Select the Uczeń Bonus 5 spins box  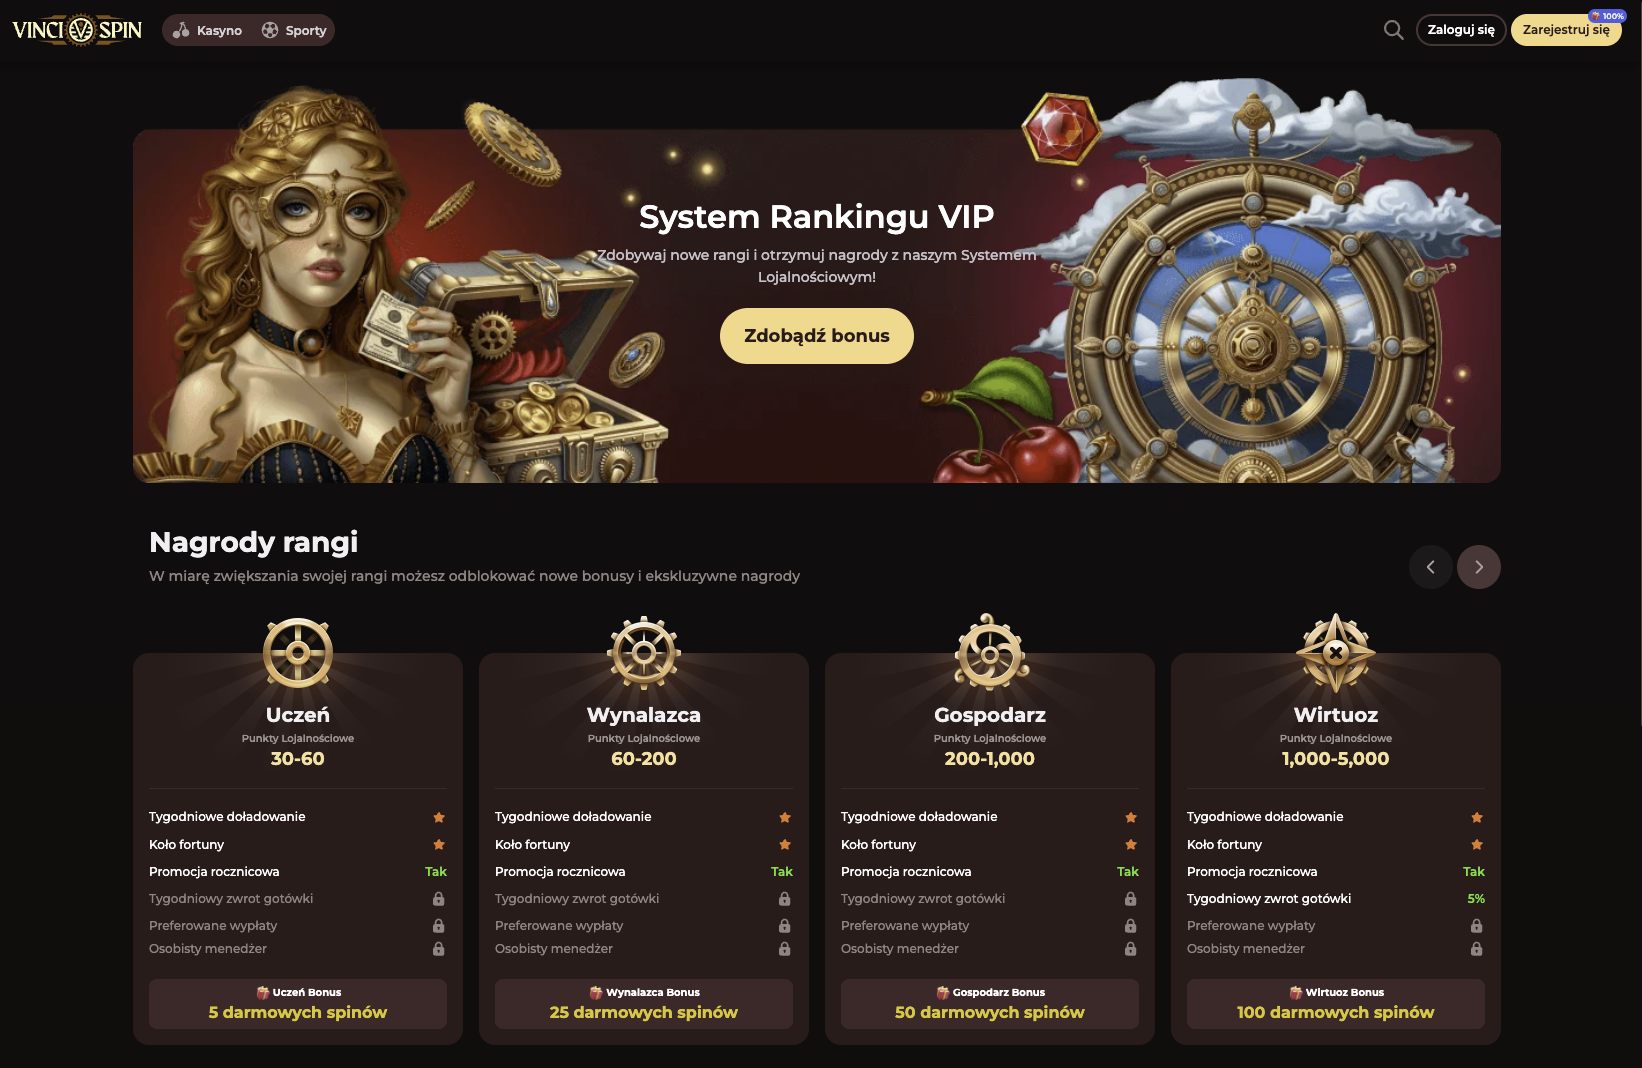click(298, 1004)
